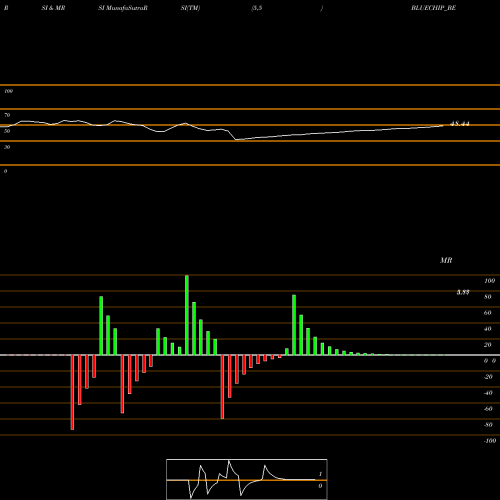Open the mini overview chart thumbnail
Image resolution: width=500 pixels, height=500 pixels.
(x=247, y=479)
